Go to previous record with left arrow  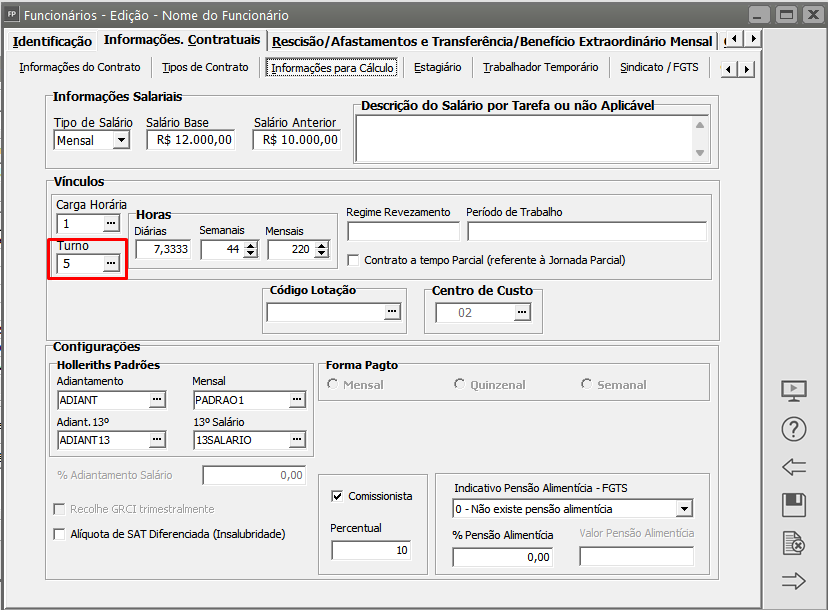click(x=793, y=467)
